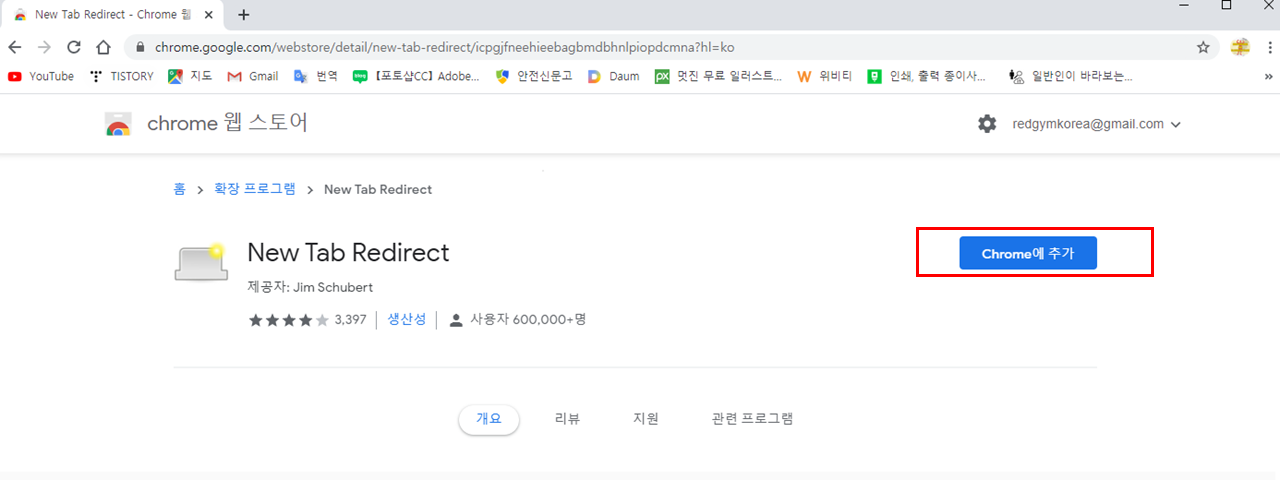Open the 지도 maps bookmark

point(189,76)
